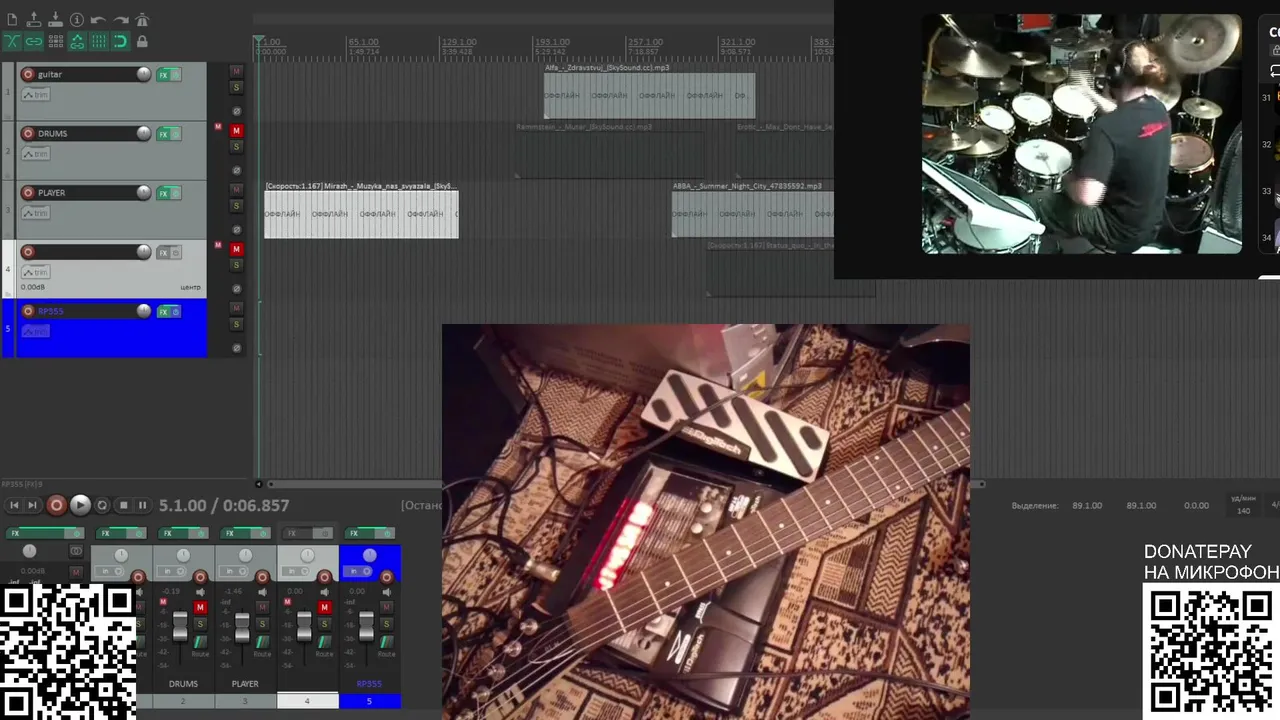Screen dimensions: 1280x720
Task: Arm DRUMS track for recording in track panel
Action: click(x=28, y=133)
